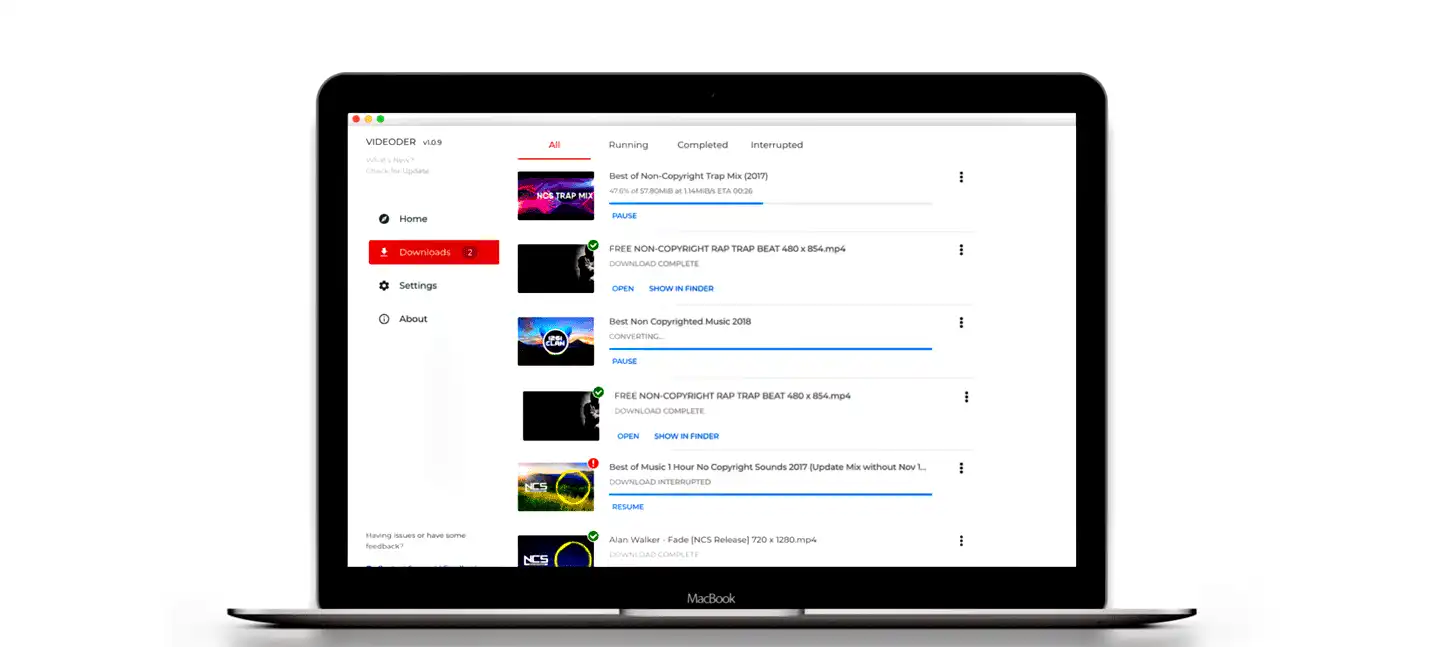Click SHOW IN FINDER below Trap Mix row
The width and height of the screenshot is (1430, 647).
pyautogui.click(x=681, y=289)
